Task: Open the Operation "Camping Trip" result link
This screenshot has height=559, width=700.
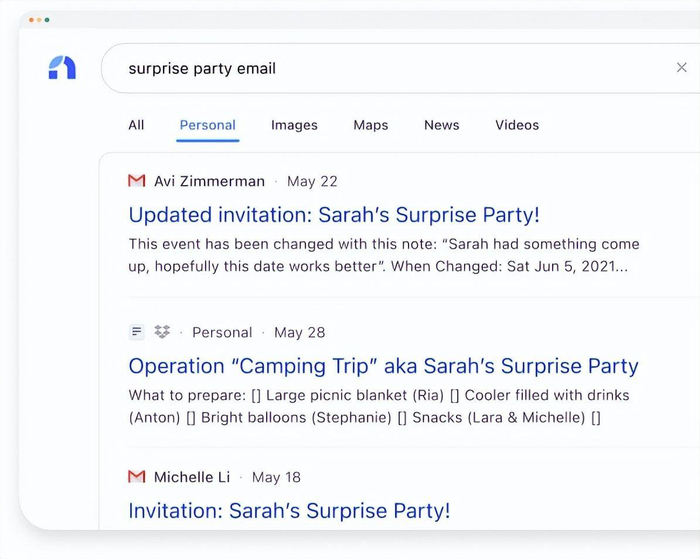Action: point(383,366)
